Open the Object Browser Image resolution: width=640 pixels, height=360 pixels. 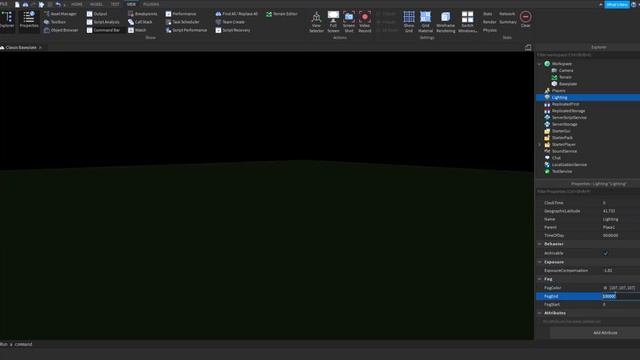pos(61,30)
